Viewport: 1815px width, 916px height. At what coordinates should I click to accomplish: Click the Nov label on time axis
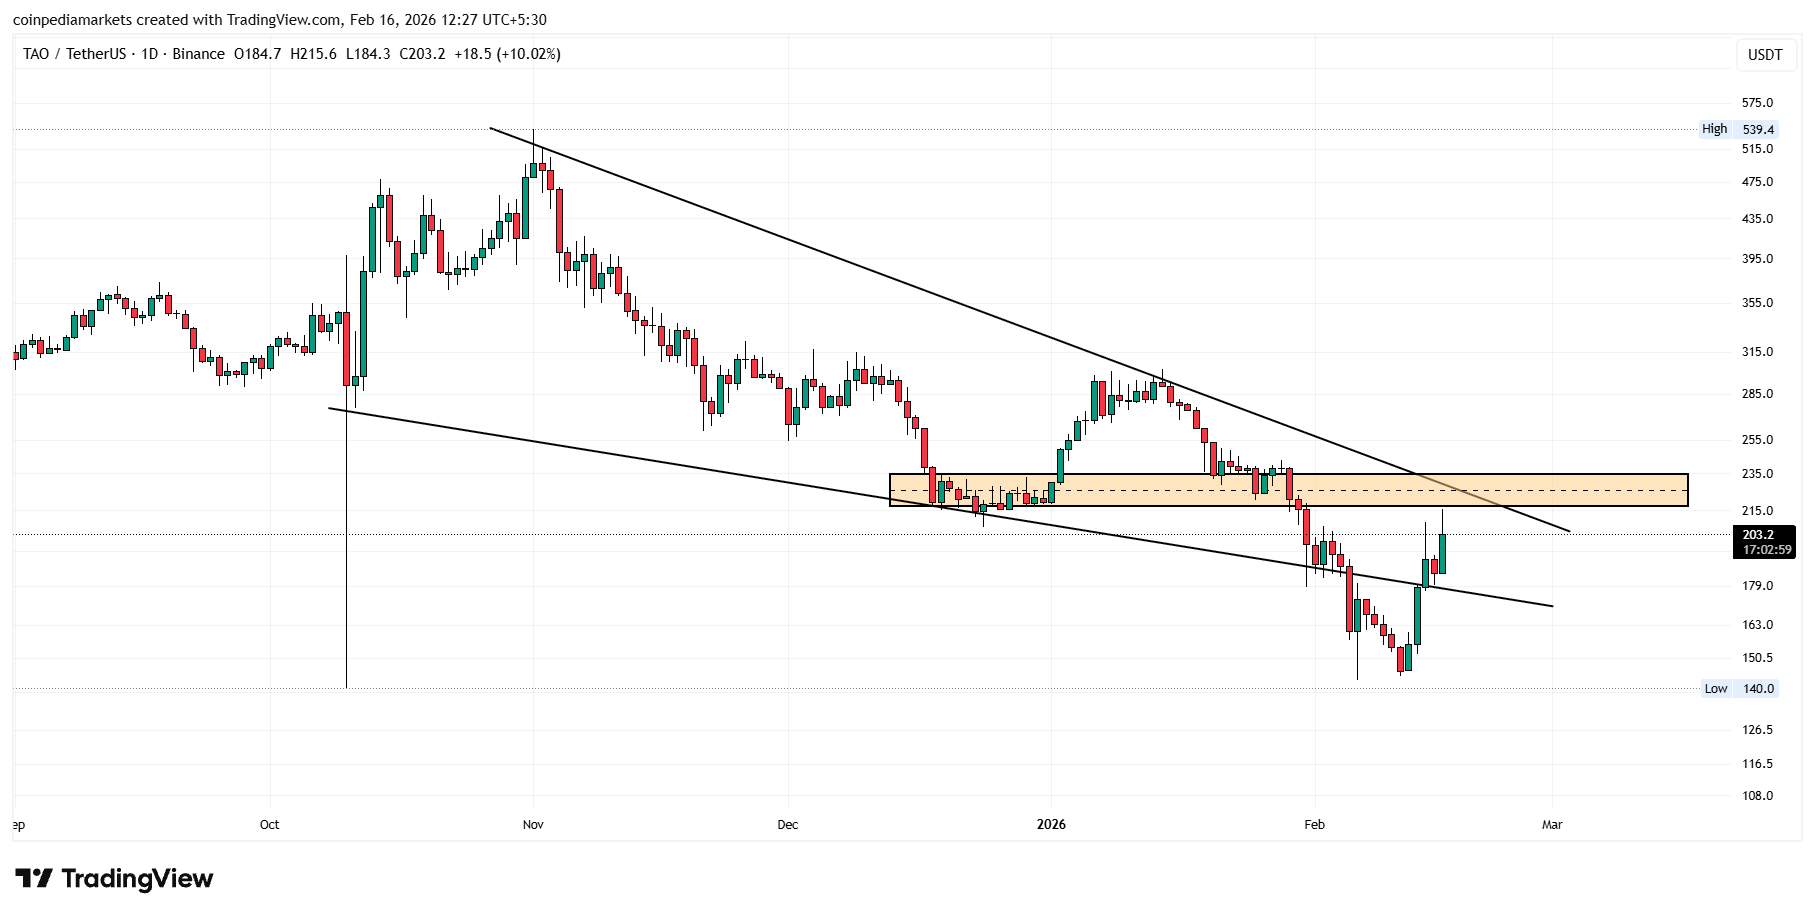click(x=533, y=825)
